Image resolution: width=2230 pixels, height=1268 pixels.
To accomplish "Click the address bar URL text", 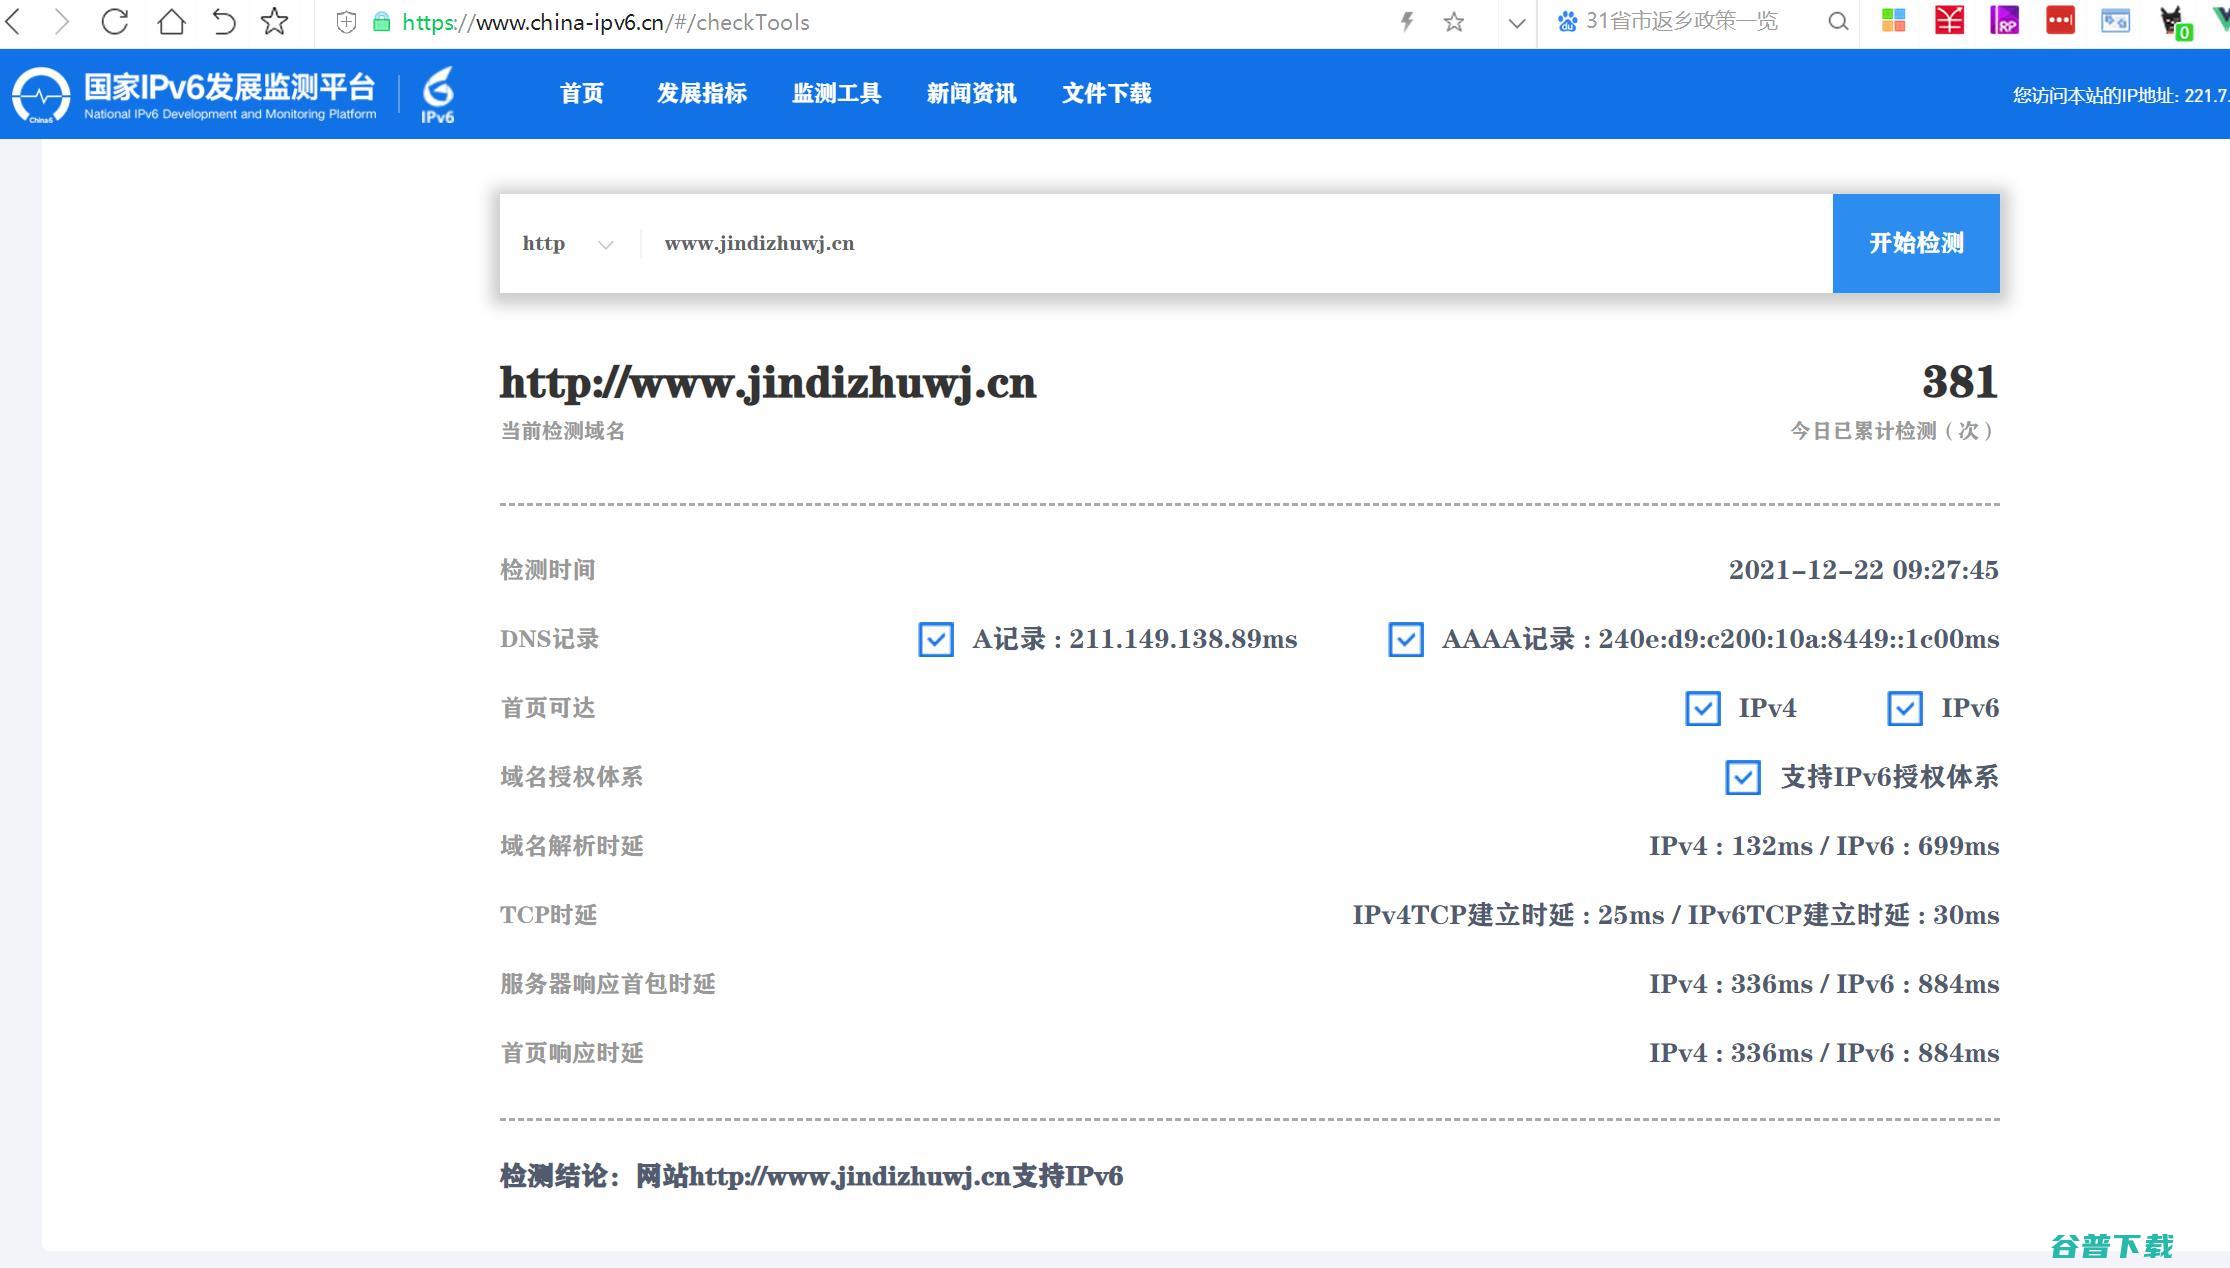I will (x=606, y=22).
